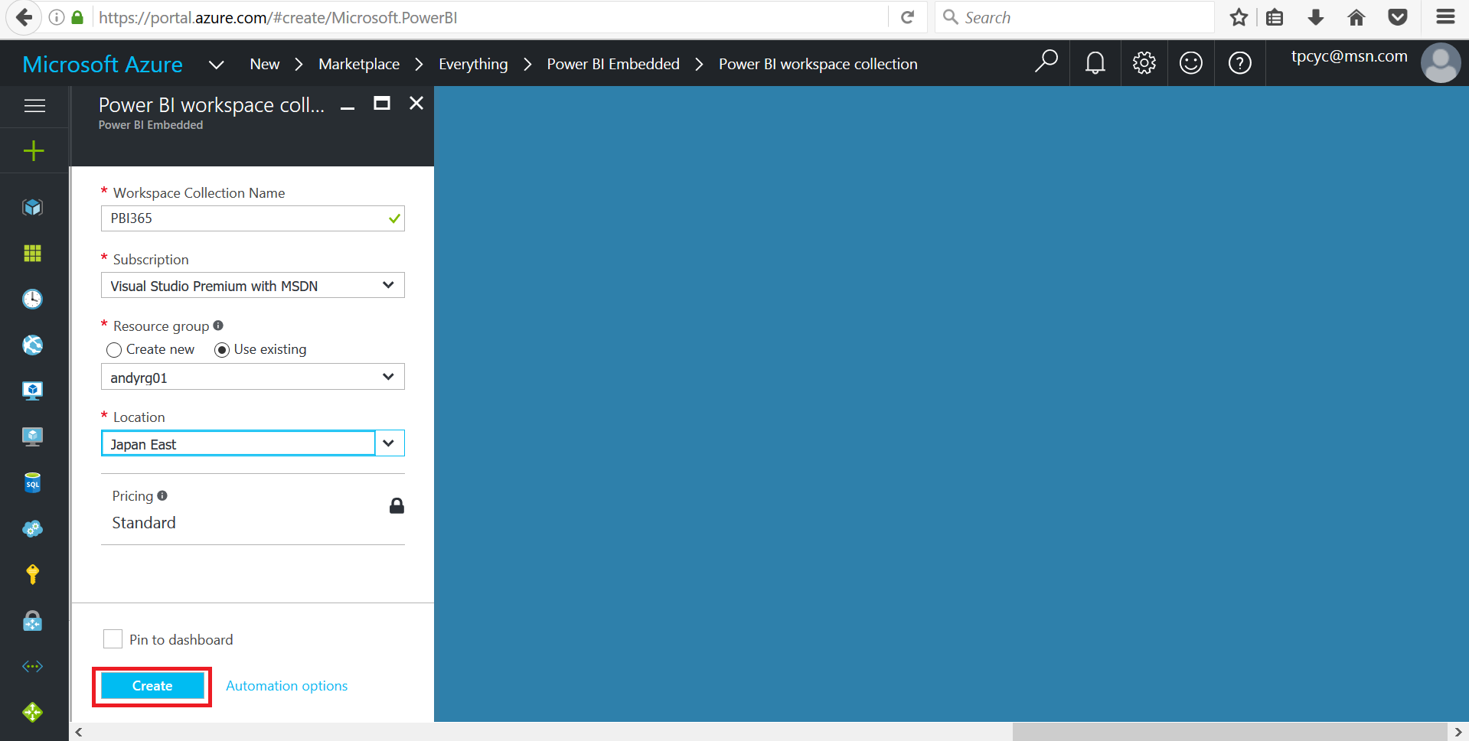
Task: Click the browser URL address bar
Action: pos(490,17)
